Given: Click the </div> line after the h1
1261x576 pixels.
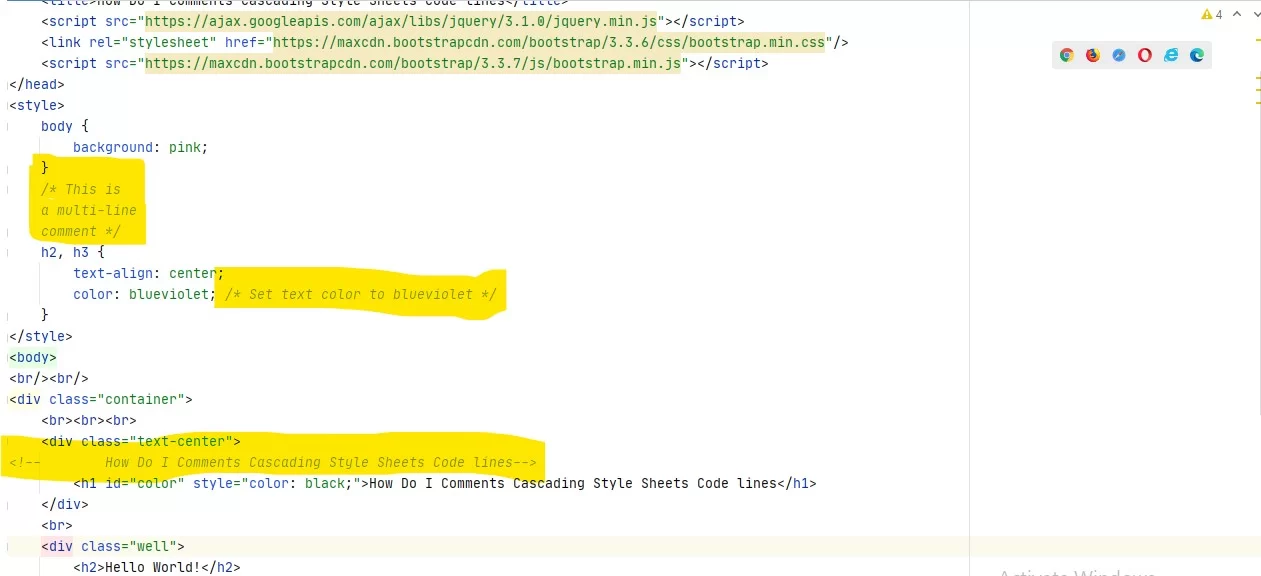Looking at the screenshot, I should (x=65, y=504).
